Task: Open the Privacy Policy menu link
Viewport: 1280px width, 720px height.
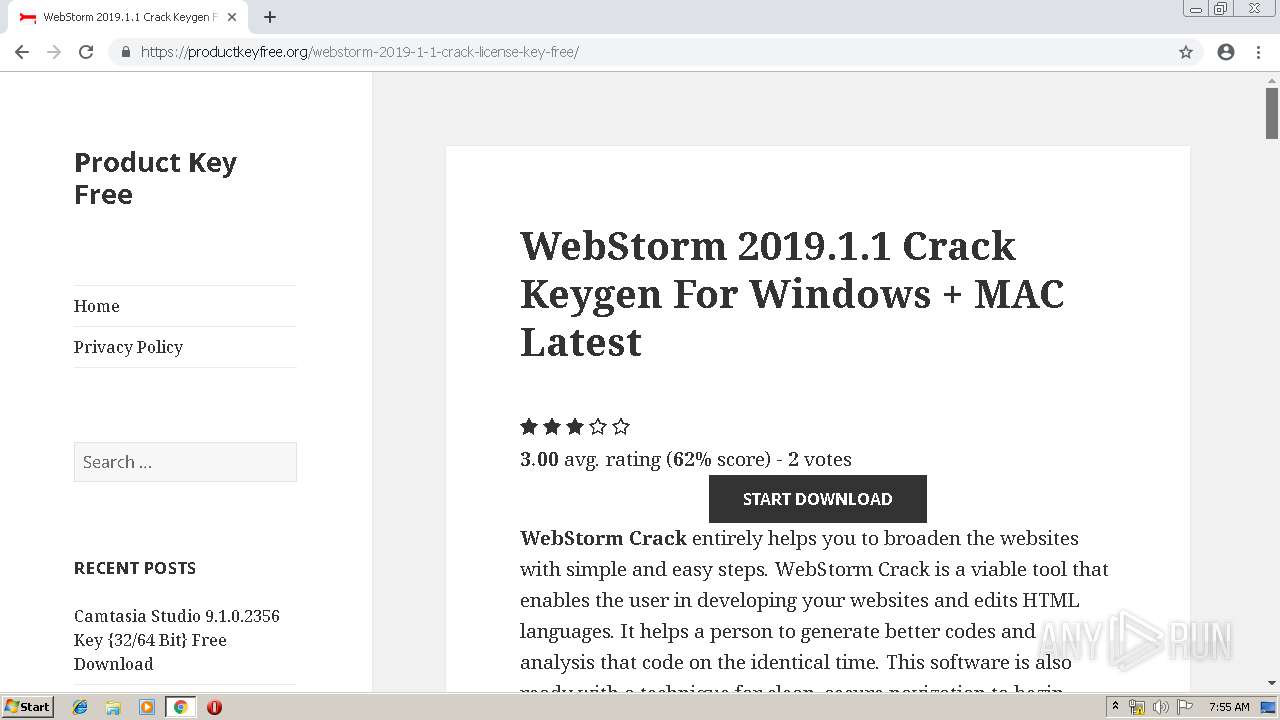Action: click(128, 347)
